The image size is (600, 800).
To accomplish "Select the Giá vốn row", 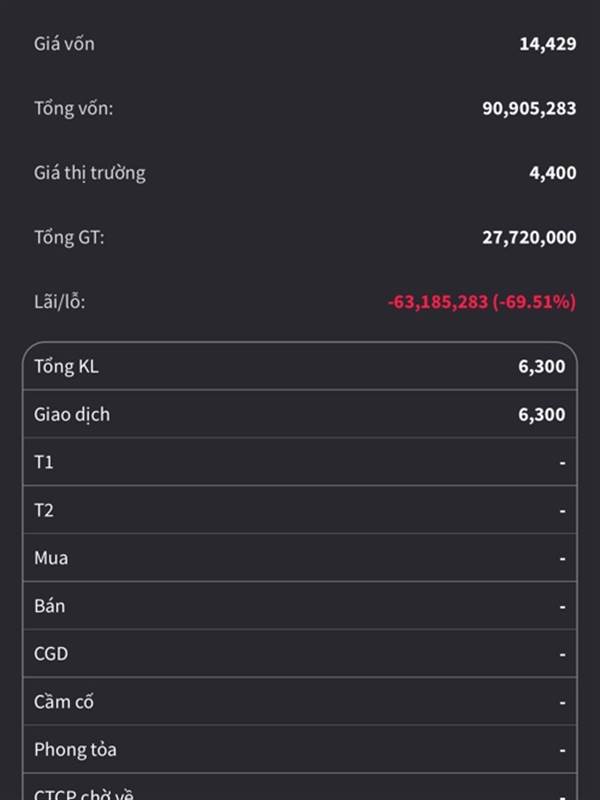I will tap(305, 44).
